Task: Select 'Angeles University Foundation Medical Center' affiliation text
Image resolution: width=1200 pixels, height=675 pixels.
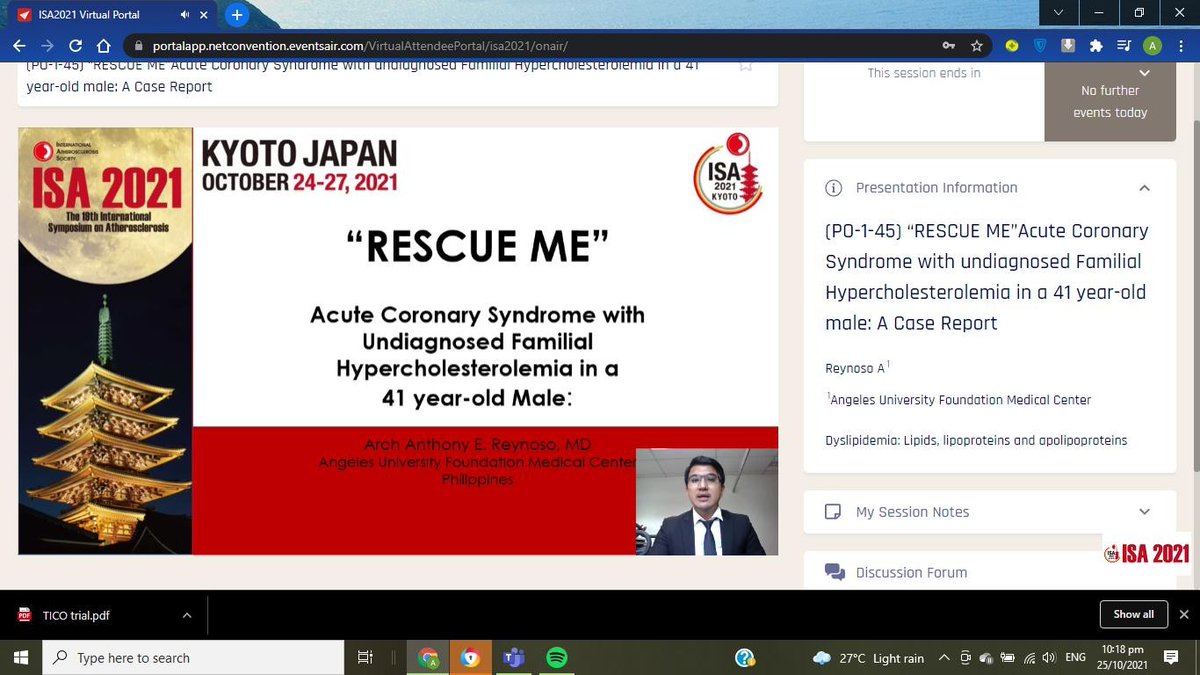Action: pyautogui.click(x=958, y=400)
